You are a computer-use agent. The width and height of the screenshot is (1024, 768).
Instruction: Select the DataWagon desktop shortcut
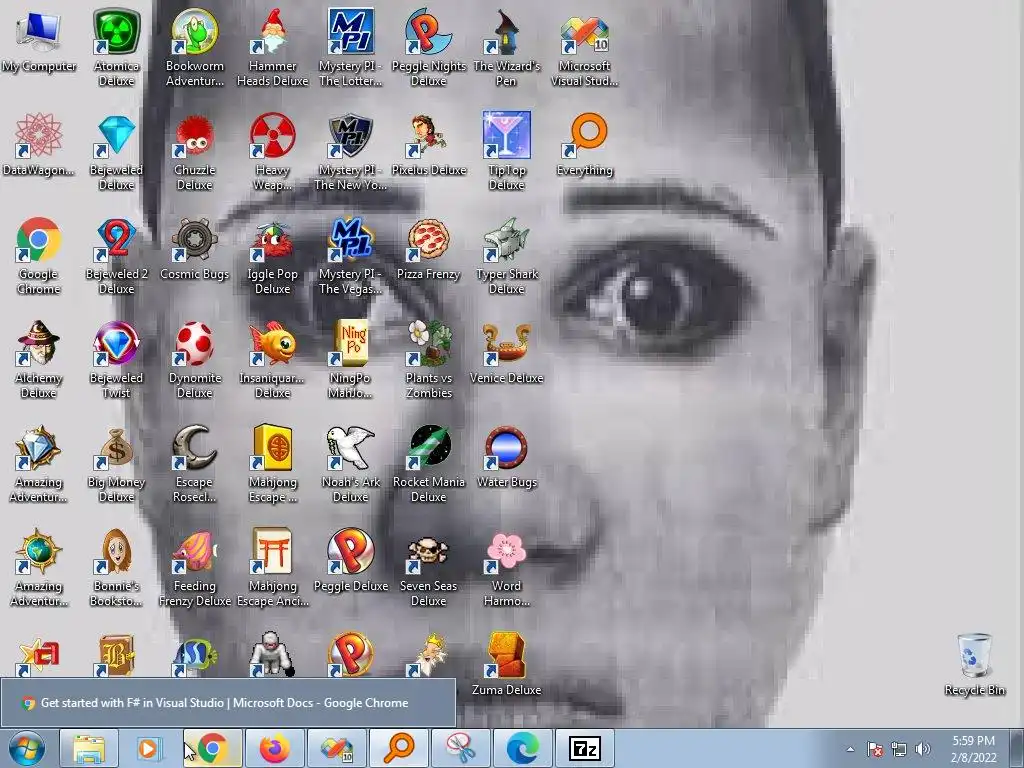click(x=39, y=145)
